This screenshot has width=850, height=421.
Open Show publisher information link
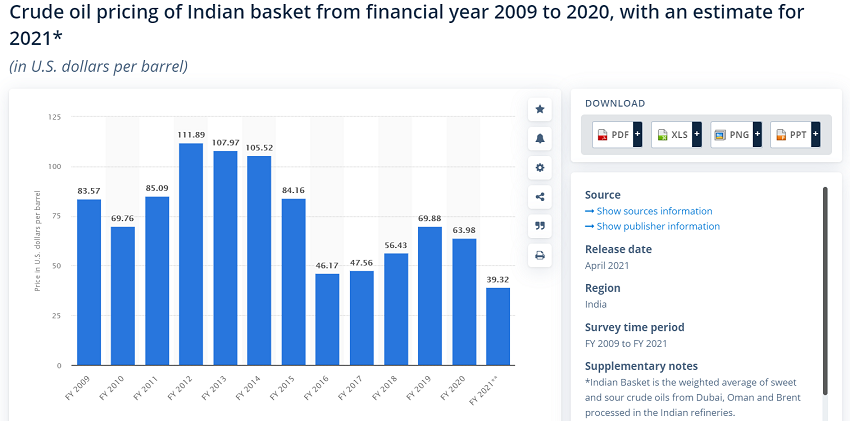[653, 226]
